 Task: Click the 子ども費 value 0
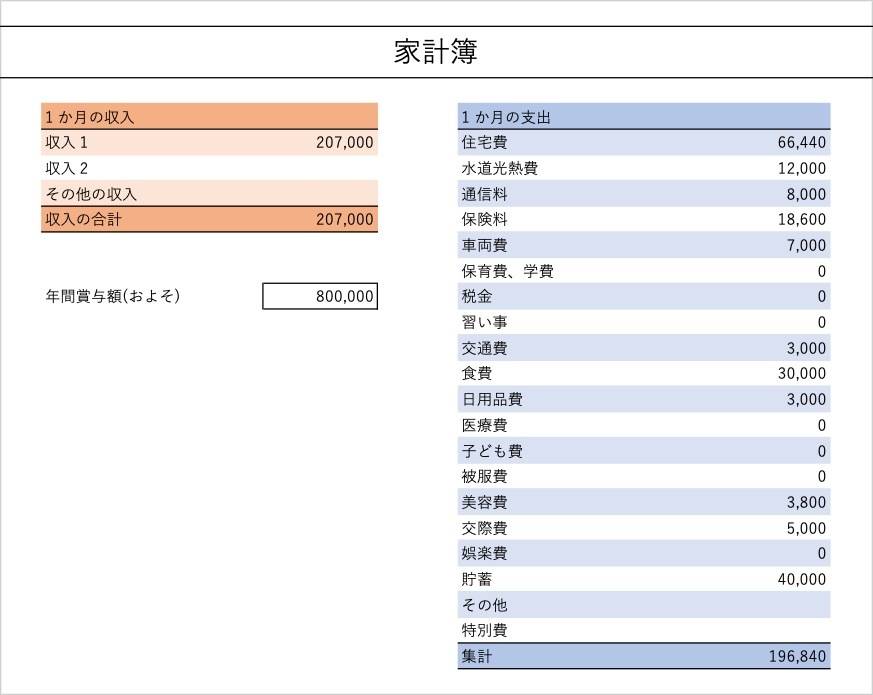coord(822,451)
